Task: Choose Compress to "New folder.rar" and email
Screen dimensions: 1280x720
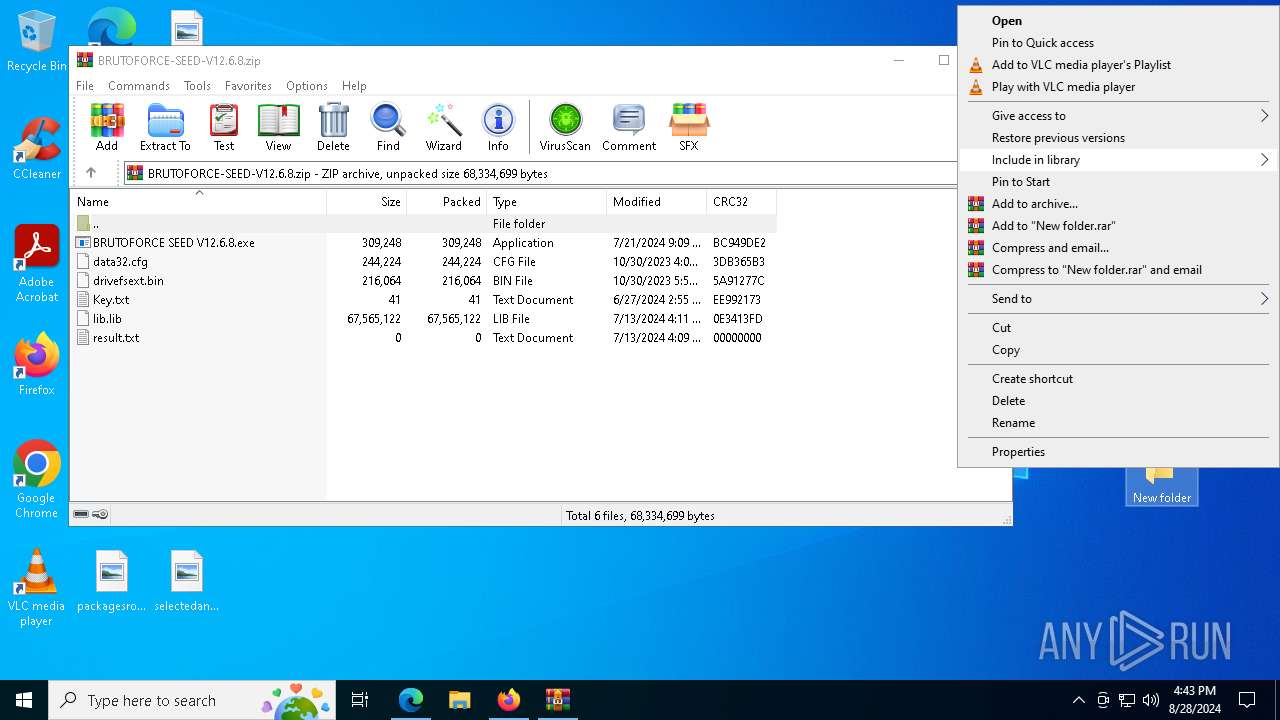Action: pos(1118,270)
